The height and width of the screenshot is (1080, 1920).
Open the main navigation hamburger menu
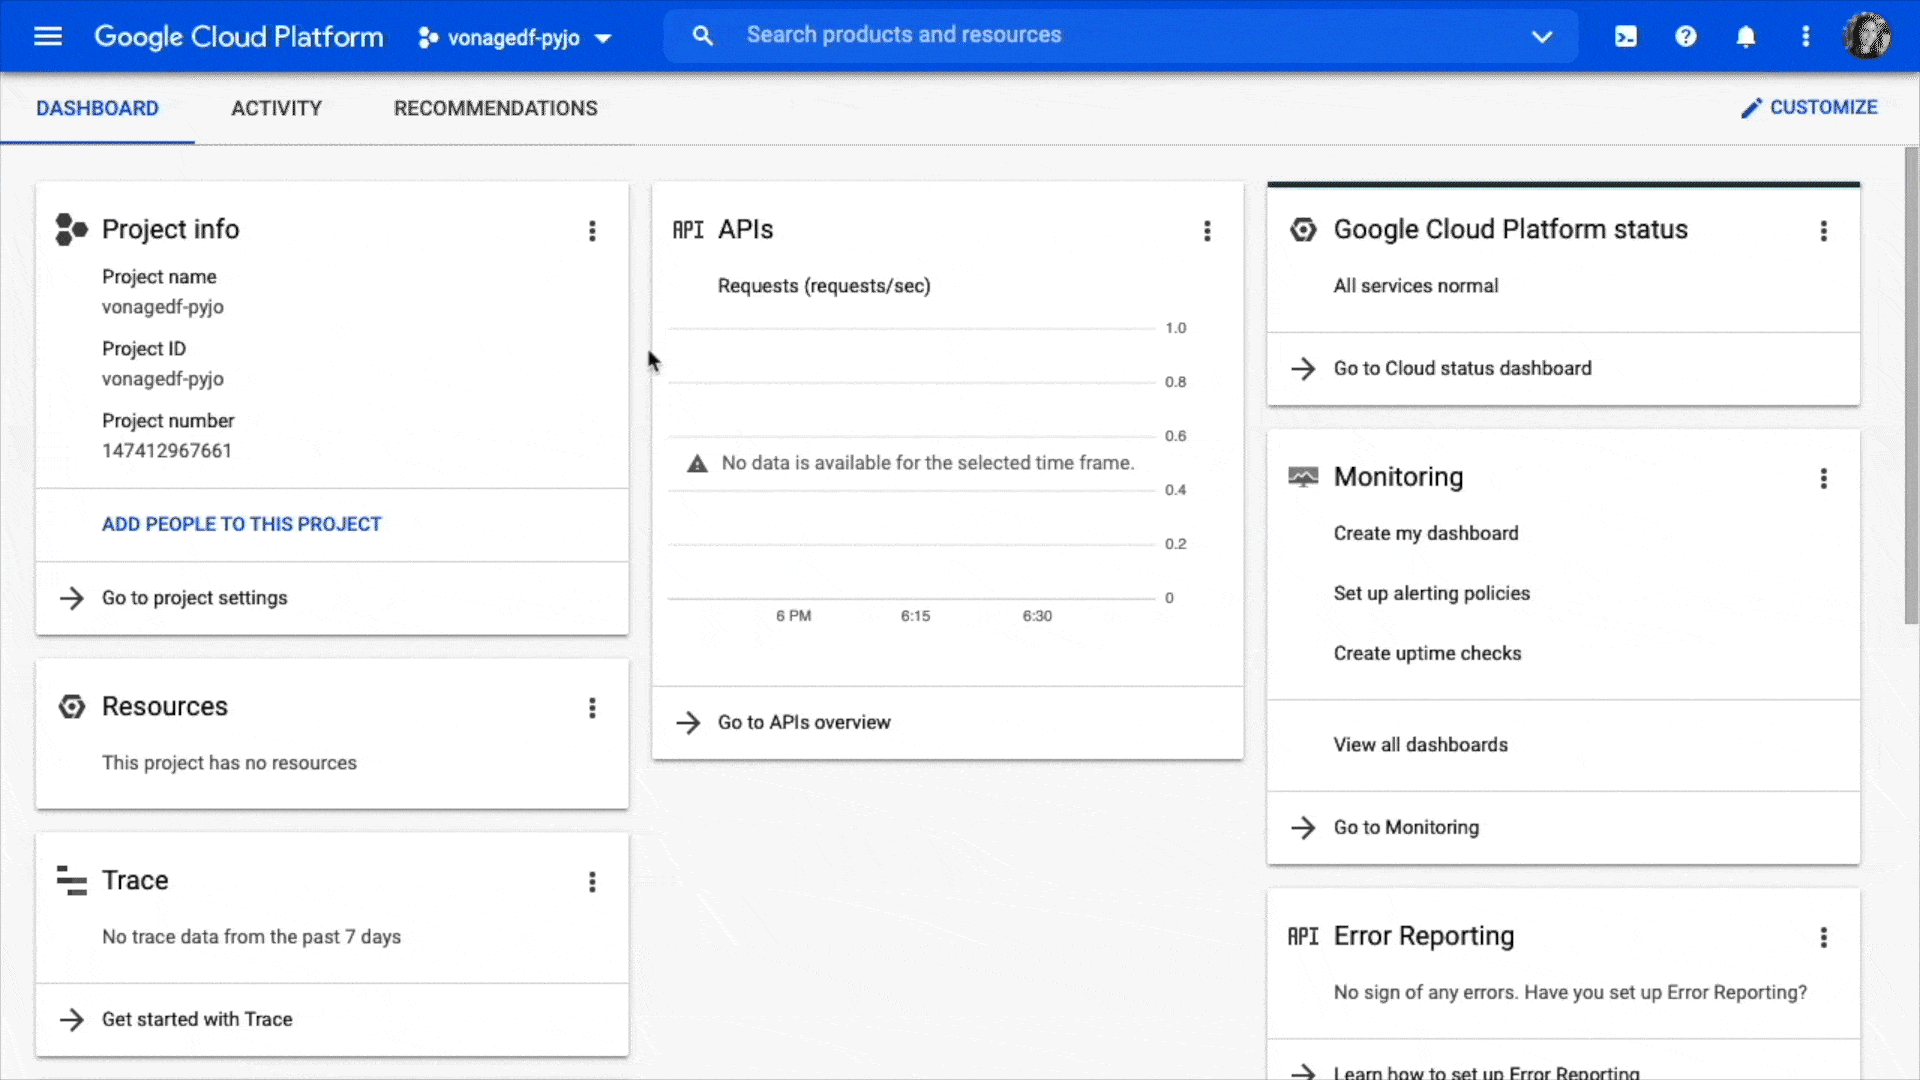[48, 37]
